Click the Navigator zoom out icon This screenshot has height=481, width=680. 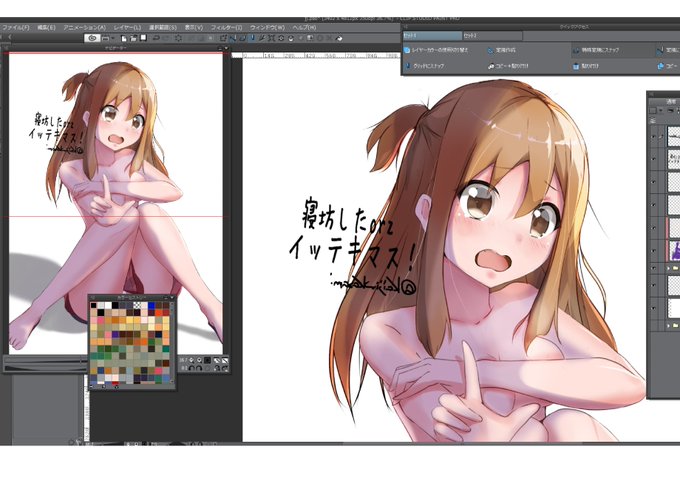191,360
